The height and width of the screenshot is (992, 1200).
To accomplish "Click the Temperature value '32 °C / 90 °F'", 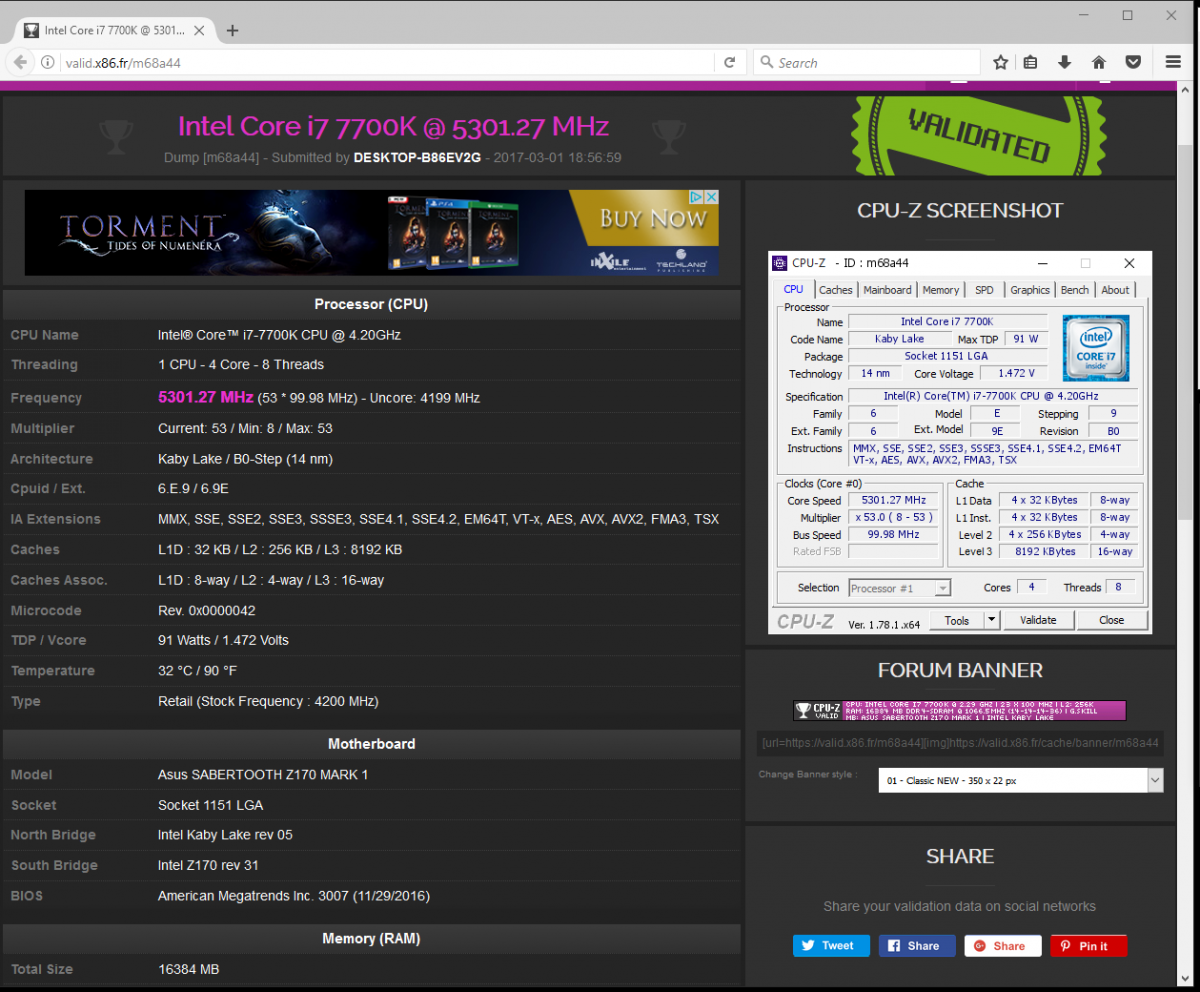I will click(x=198, y=671).
